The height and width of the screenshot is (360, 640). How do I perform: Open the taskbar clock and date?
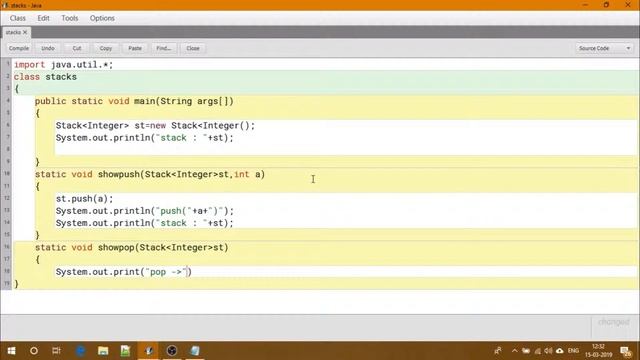tap(598, 351)
